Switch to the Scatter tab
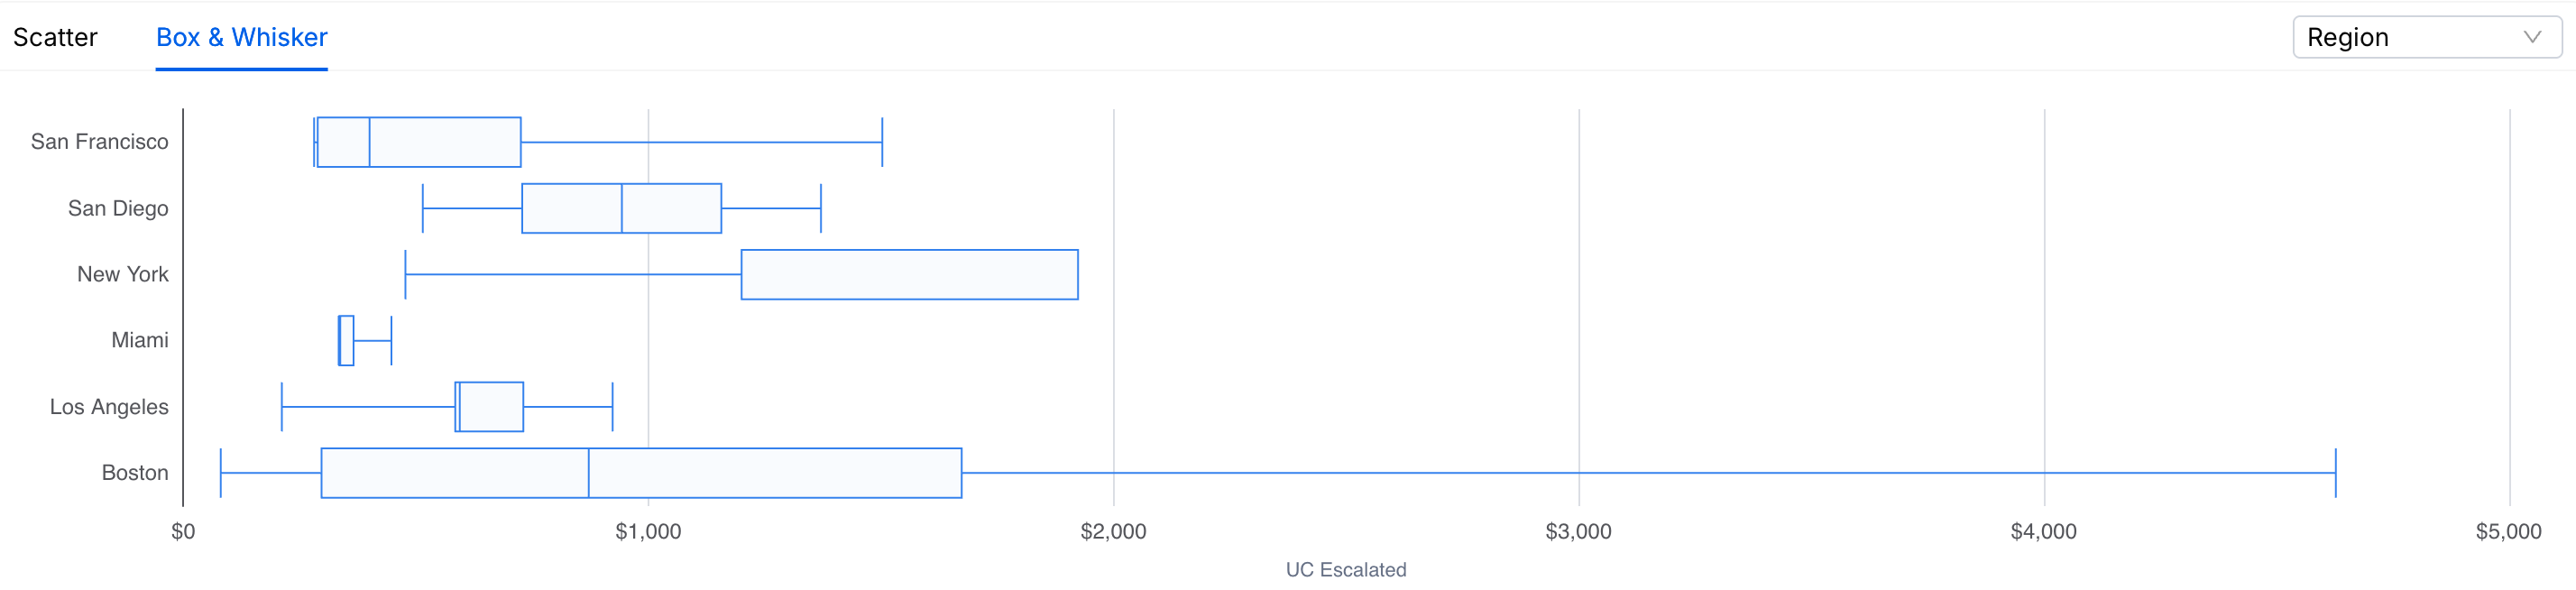This screenshot has height=590, width=2576. pyautogui.click(x=55, y=37)
